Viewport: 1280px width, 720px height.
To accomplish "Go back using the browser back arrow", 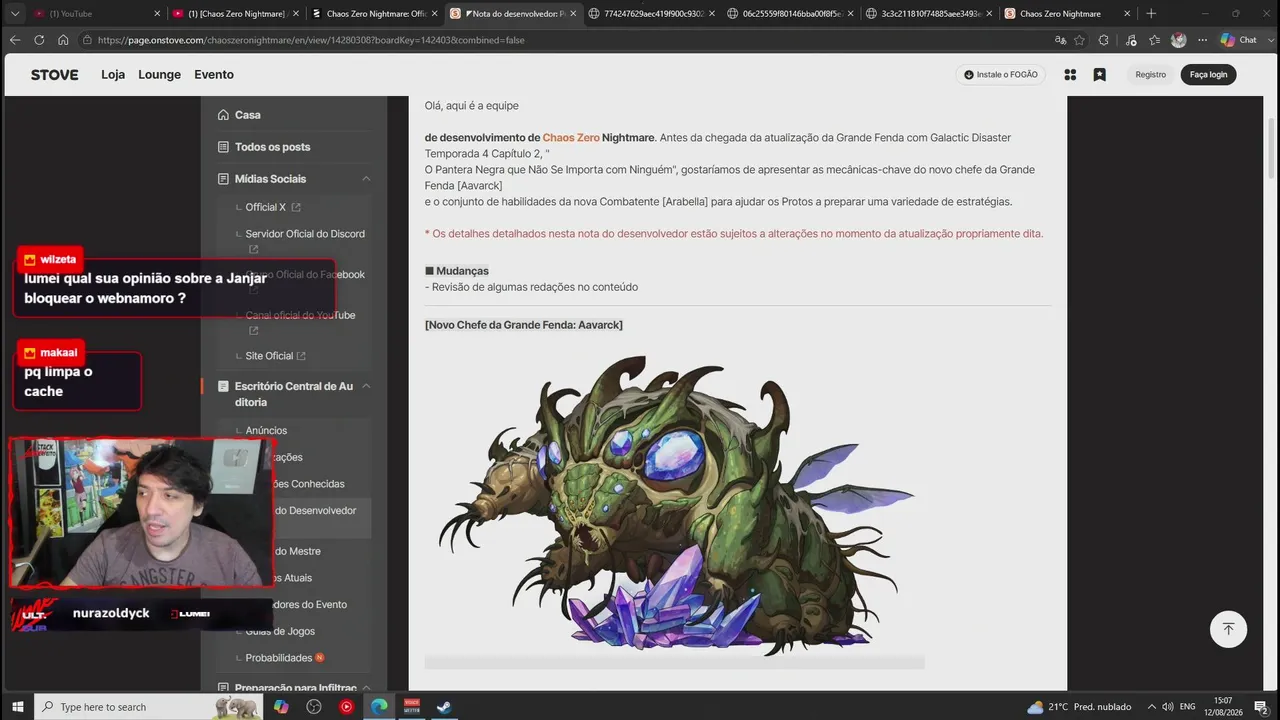I will coord(14,40).
